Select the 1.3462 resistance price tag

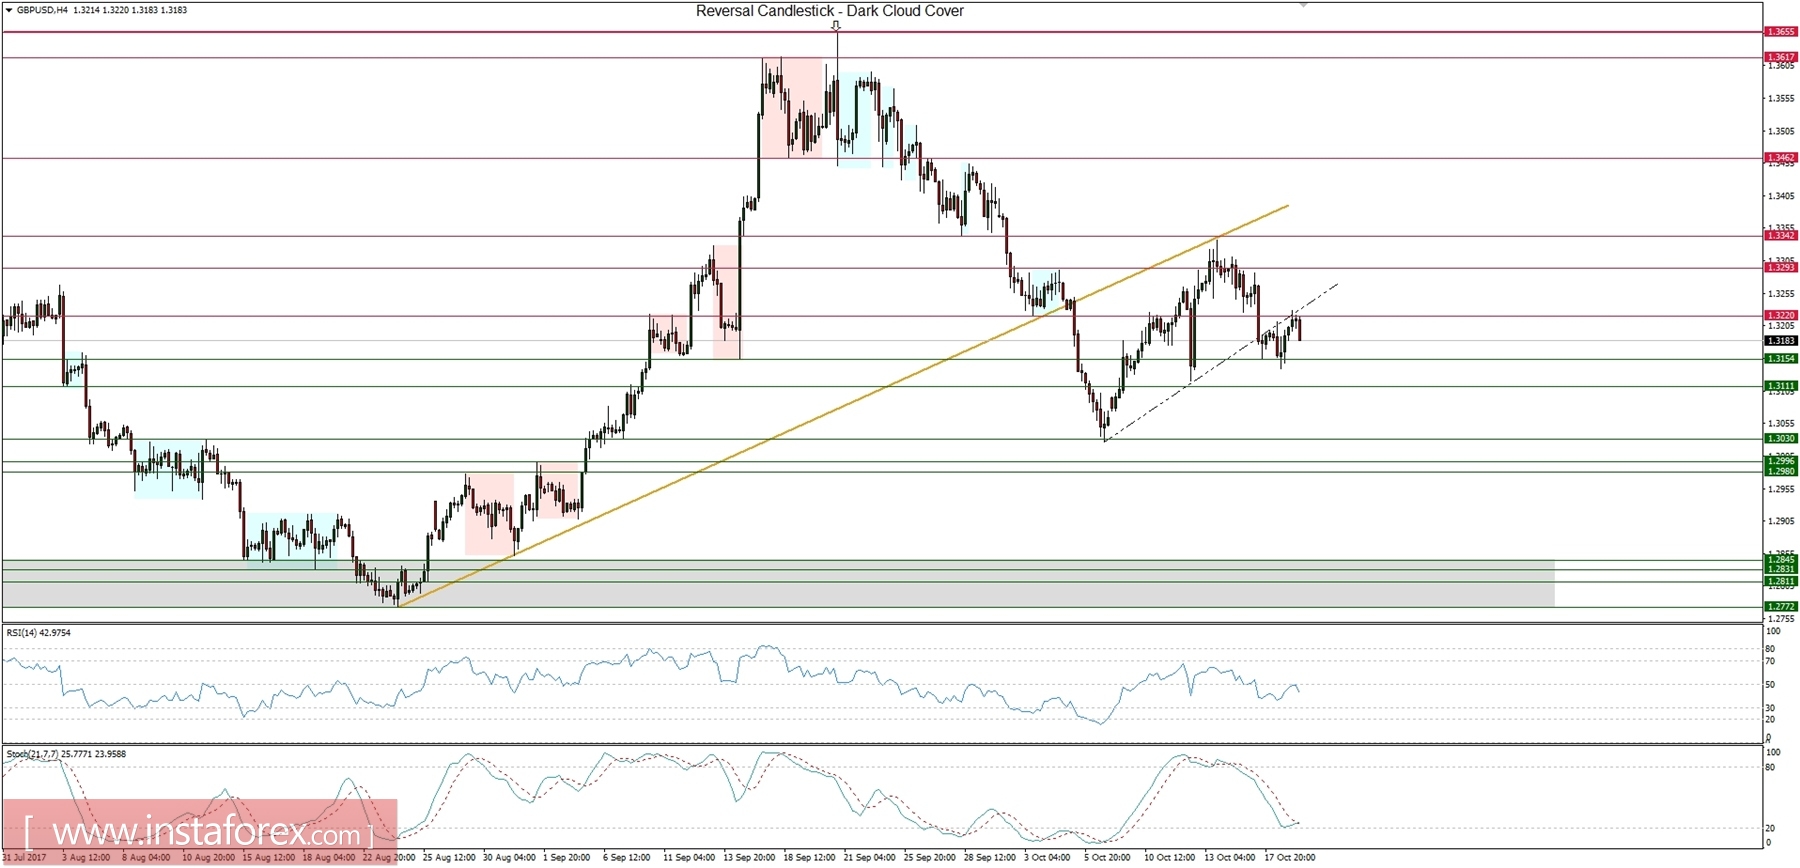tap(1781, 158)
